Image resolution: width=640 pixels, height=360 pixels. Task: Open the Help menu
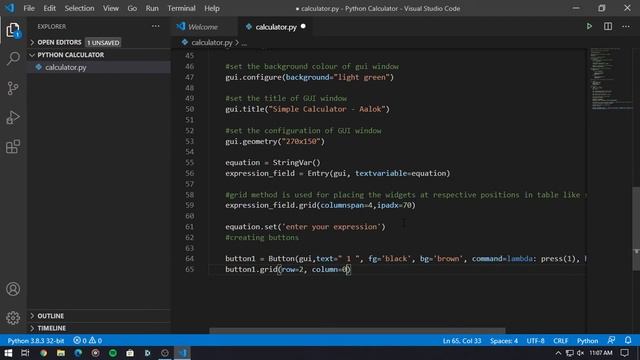(212, 8)
